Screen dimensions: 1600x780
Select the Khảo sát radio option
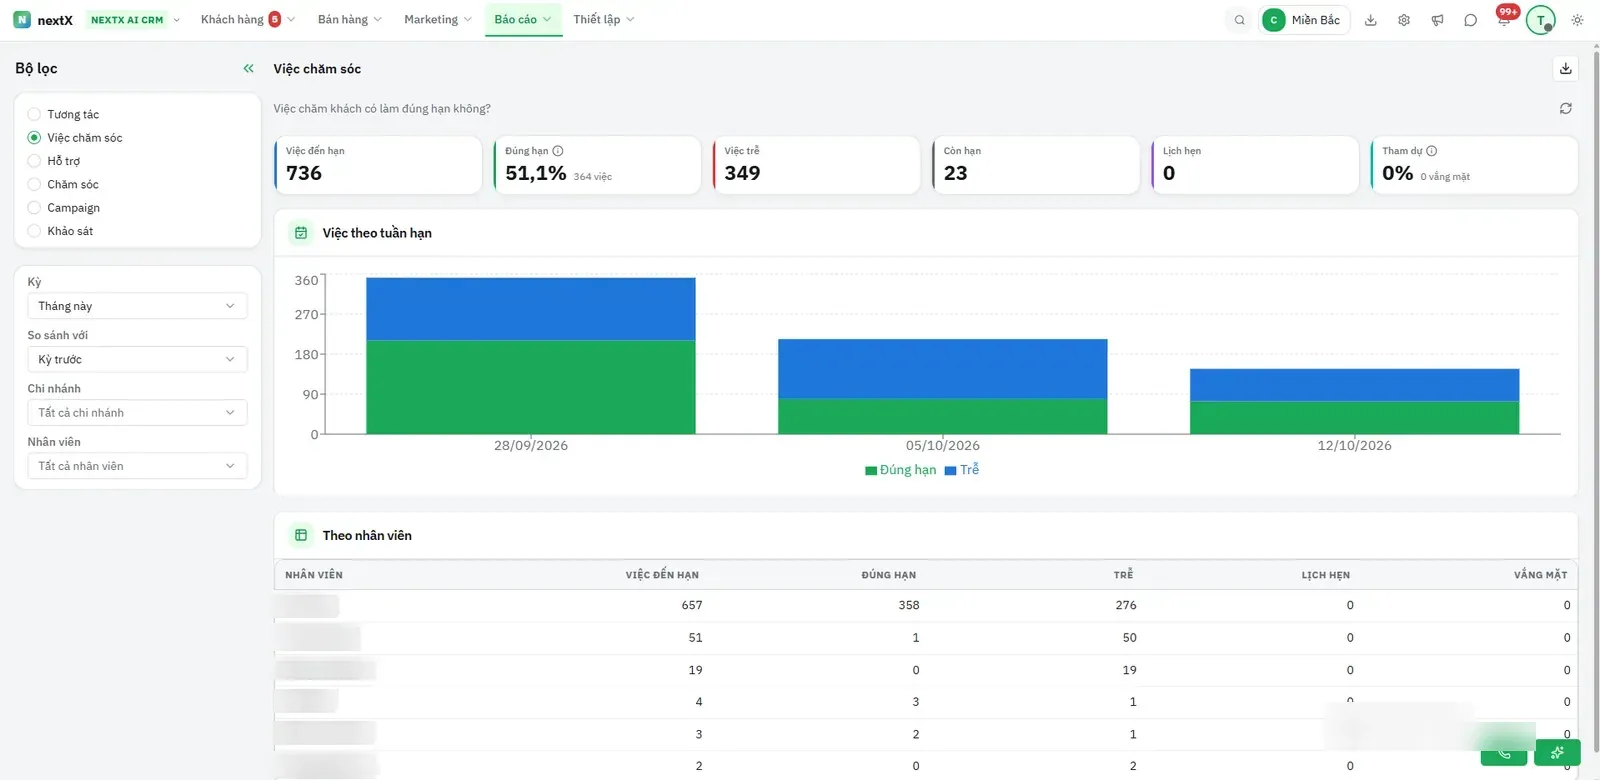click(x=34, y=231)
